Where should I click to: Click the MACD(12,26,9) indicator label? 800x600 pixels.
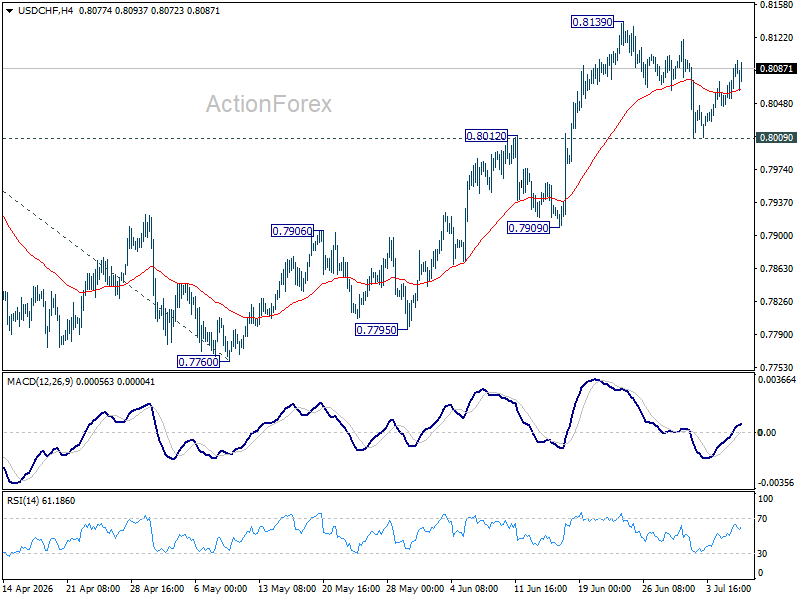point(40,382)
